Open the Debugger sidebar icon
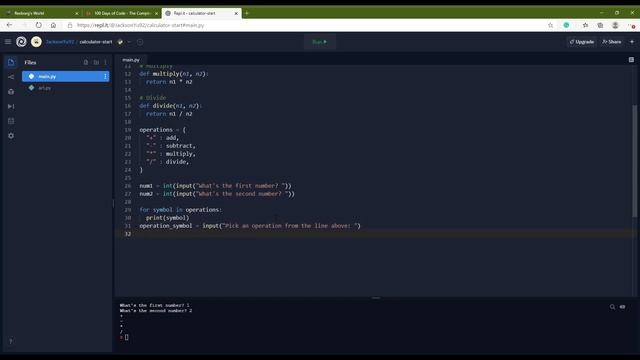The width and height of the screenshot is (640, 360). pos(11,107)
